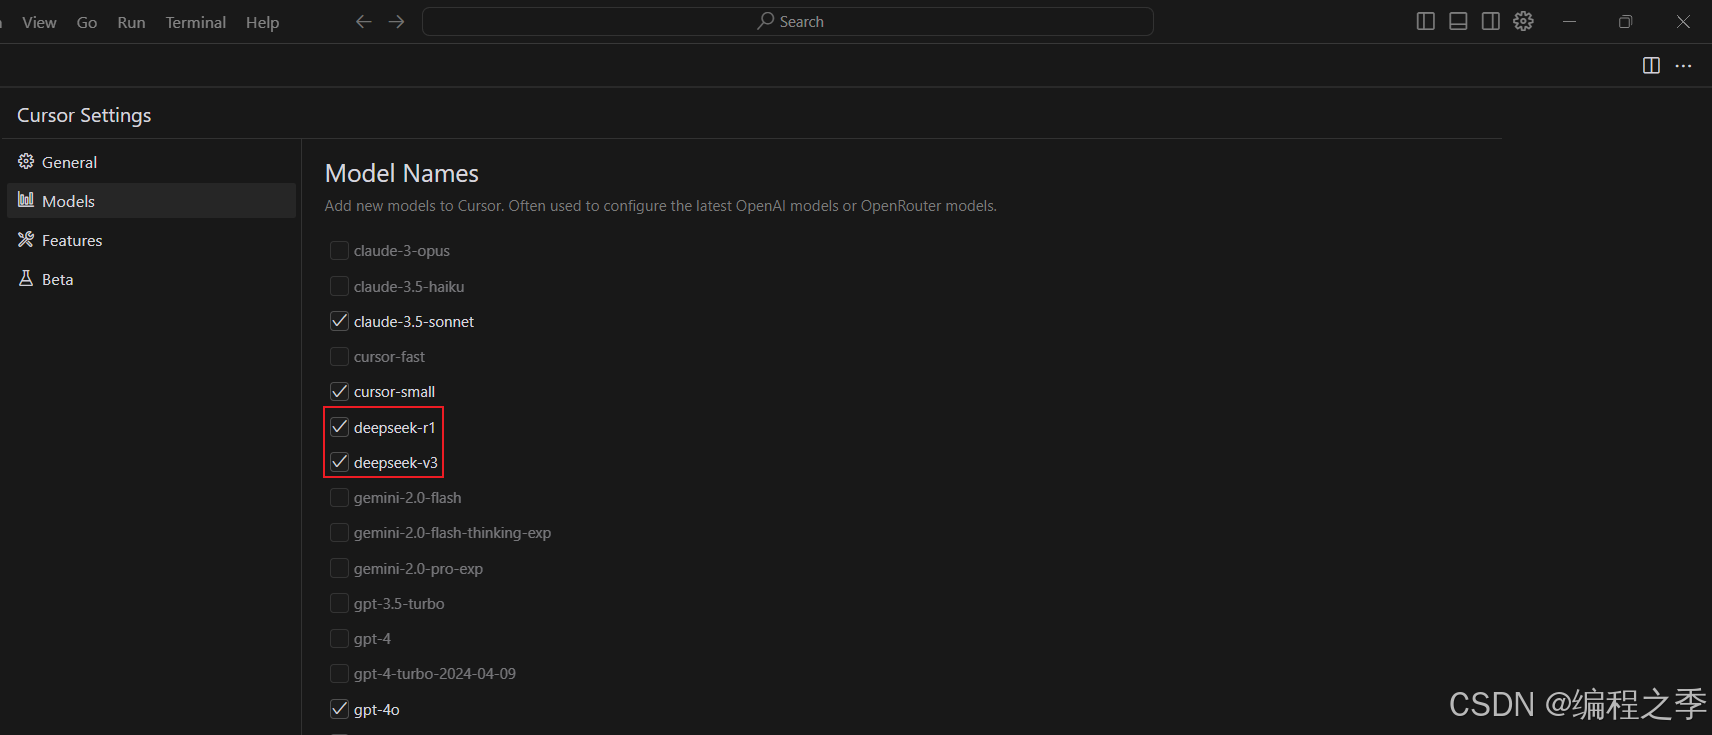The height and width of the screenshot is (735, 1712).
Task: Disable the claude-3.5-sonnet model
Action: coord(339,321)
